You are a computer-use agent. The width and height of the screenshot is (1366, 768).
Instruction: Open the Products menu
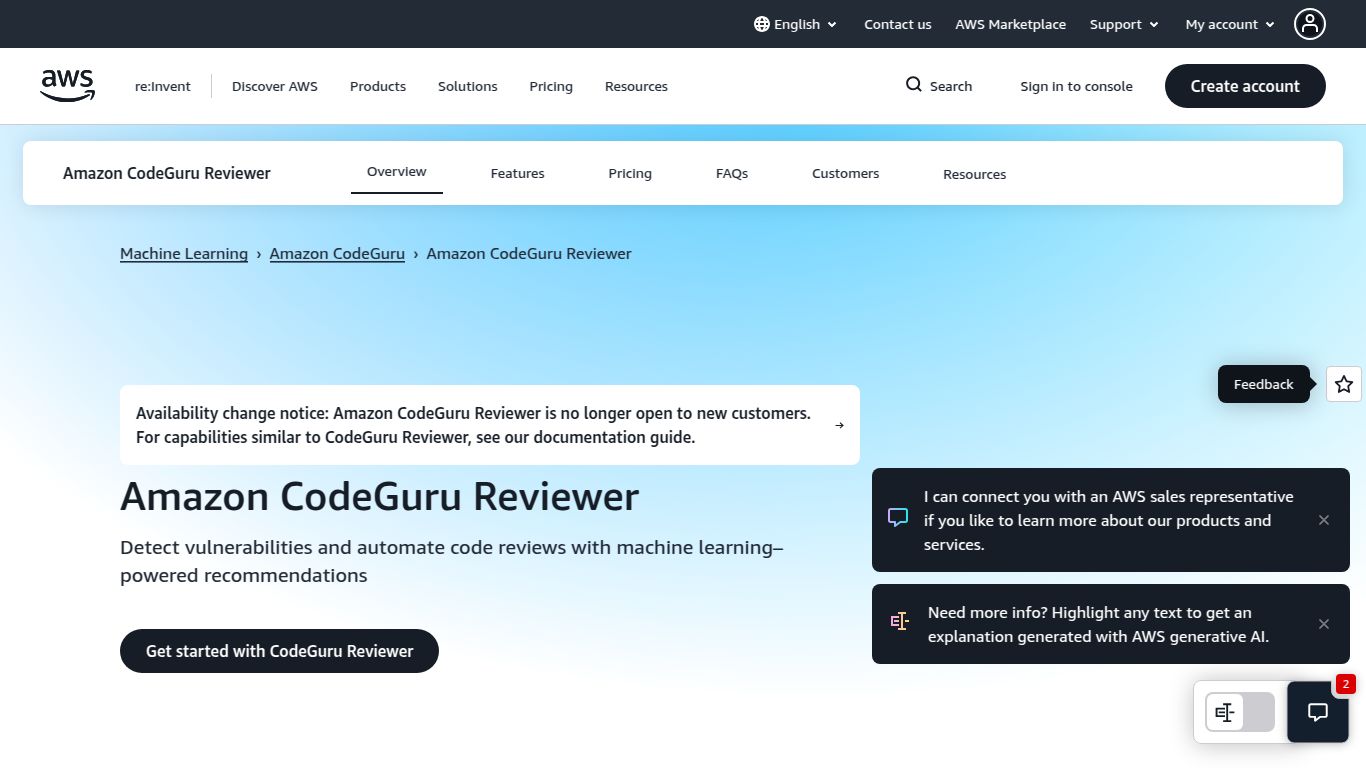(x=377, y=86)
